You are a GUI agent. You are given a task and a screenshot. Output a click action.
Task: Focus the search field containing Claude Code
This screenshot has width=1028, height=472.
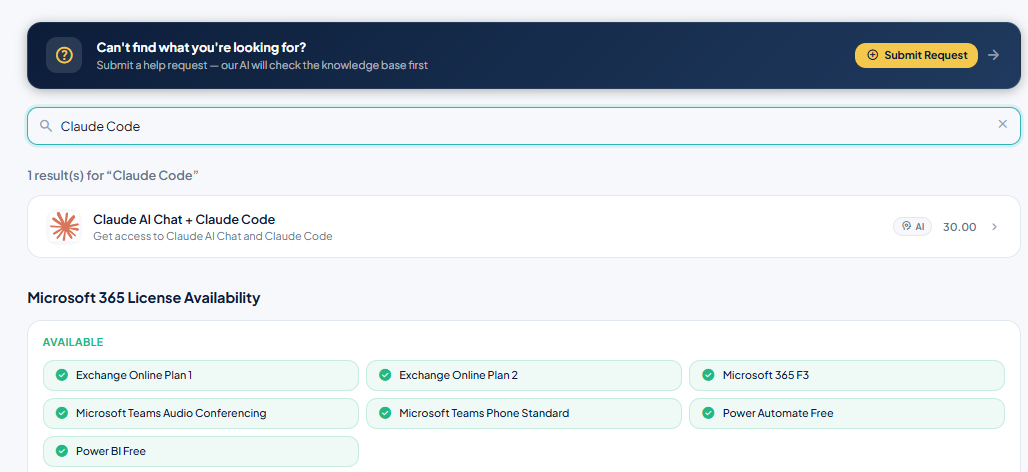tap(523, 126)
